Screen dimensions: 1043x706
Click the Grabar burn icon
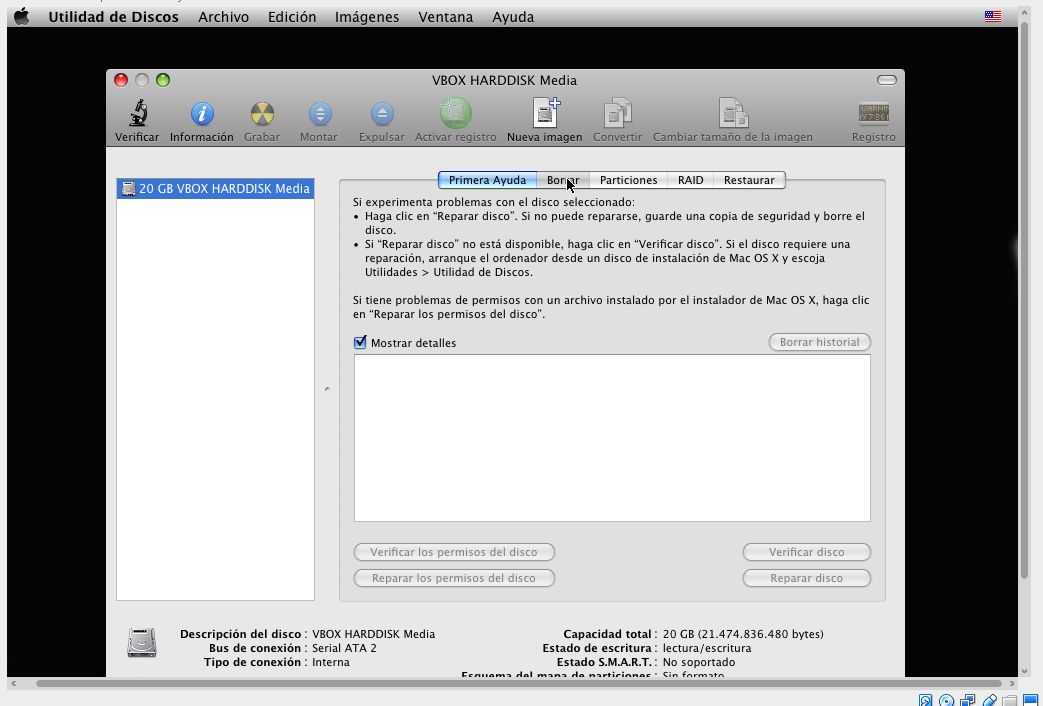coord(262,114)
